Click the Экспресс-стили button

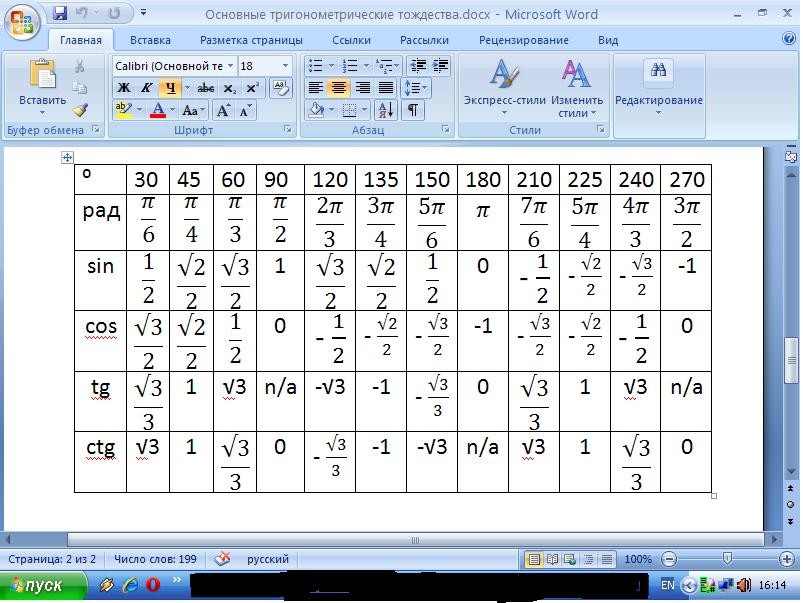click(504, 87)
